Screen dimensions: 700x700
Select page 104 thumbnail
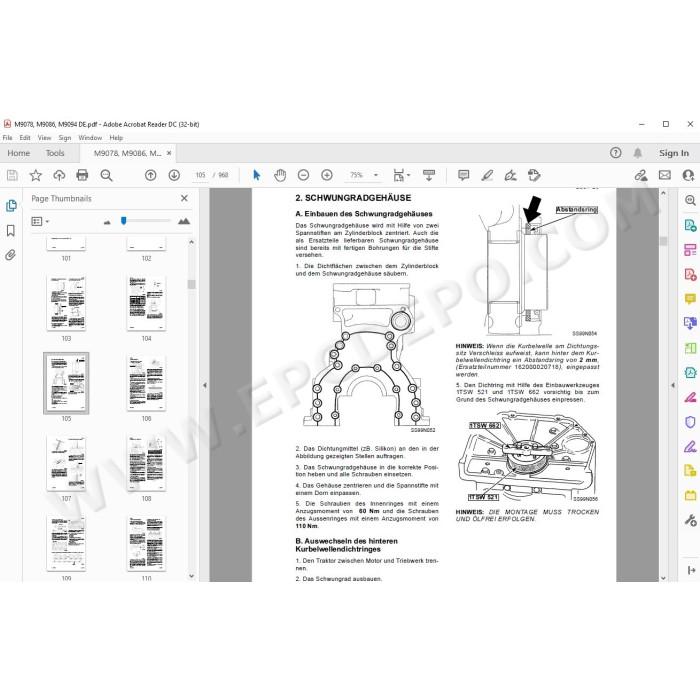(x=146, y=303)
